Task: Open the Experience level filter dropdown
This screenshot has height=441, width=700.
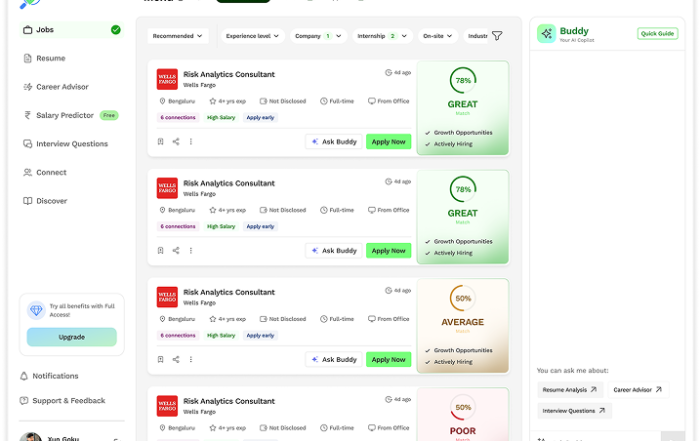Action: pyautogui.click(x=253, y=36)
